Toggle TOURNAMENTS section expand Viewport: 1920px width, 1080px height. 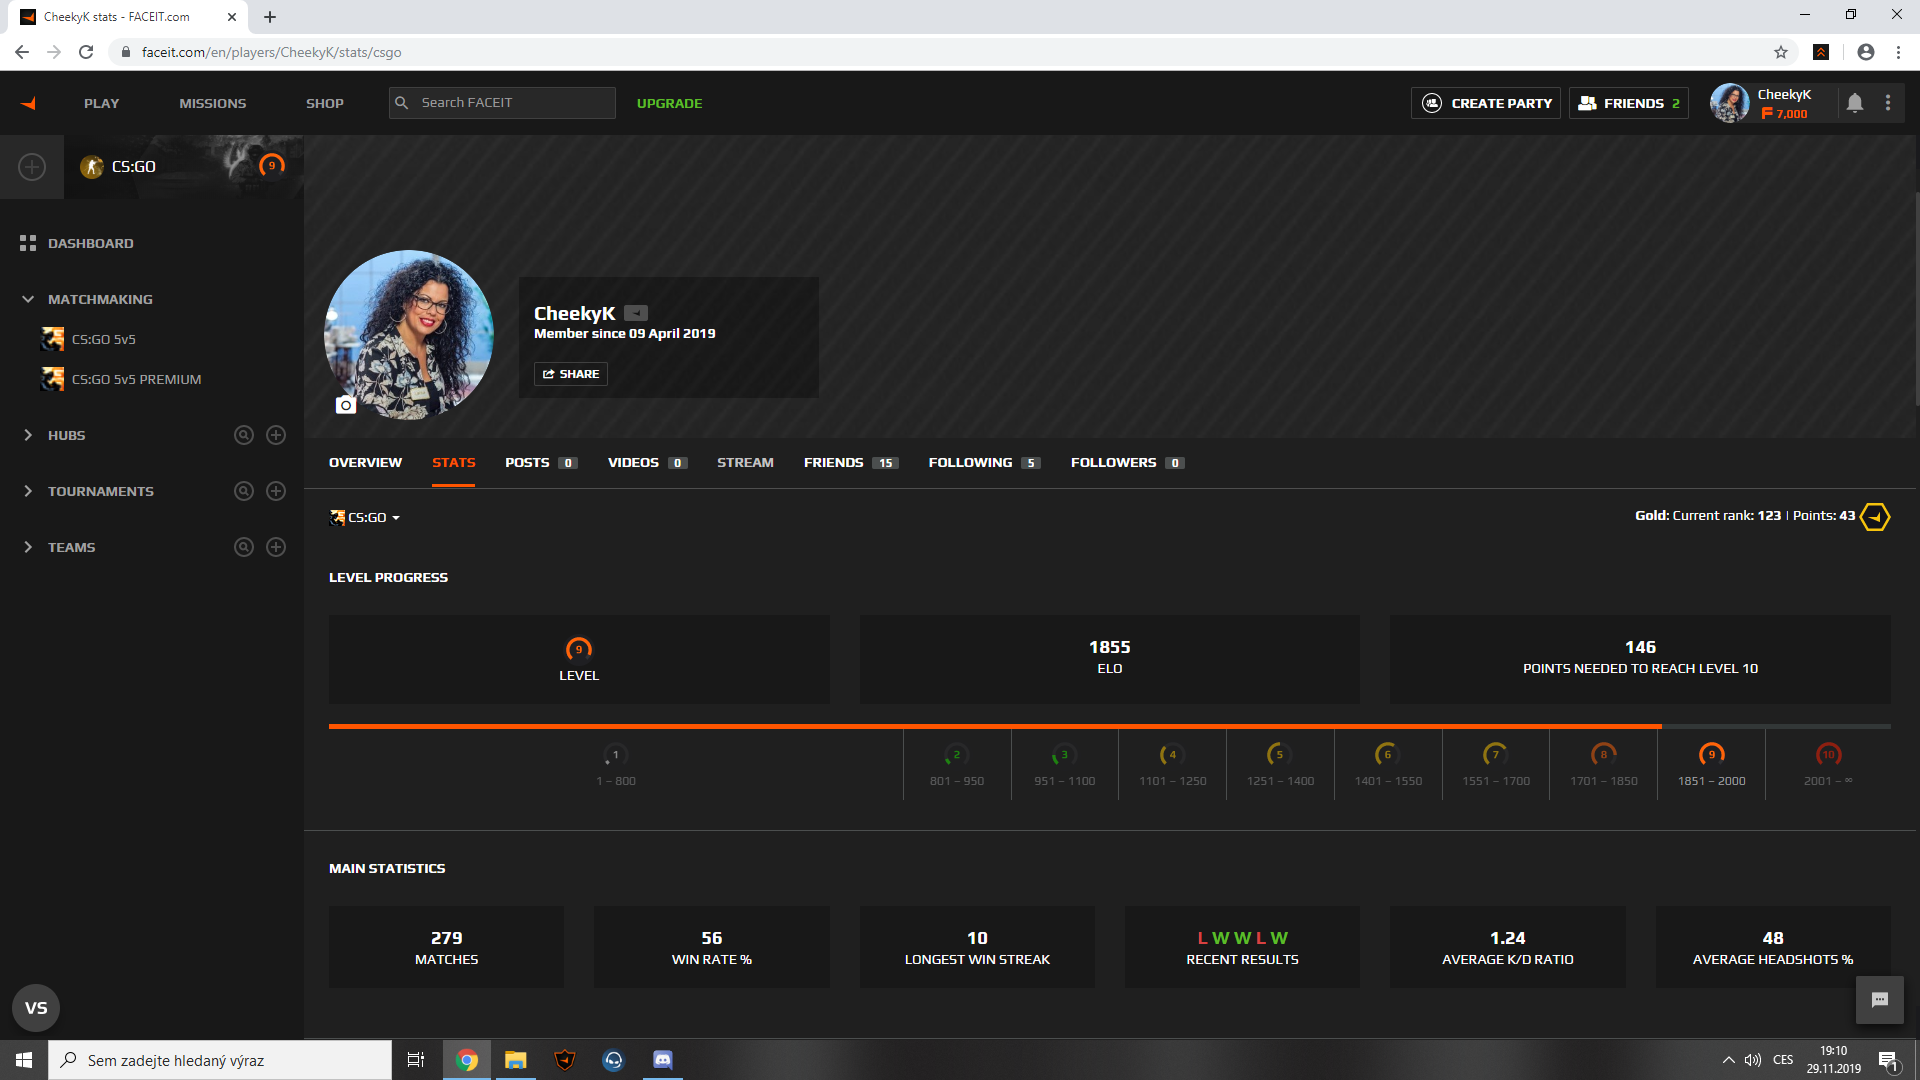(x=28, y=491)
